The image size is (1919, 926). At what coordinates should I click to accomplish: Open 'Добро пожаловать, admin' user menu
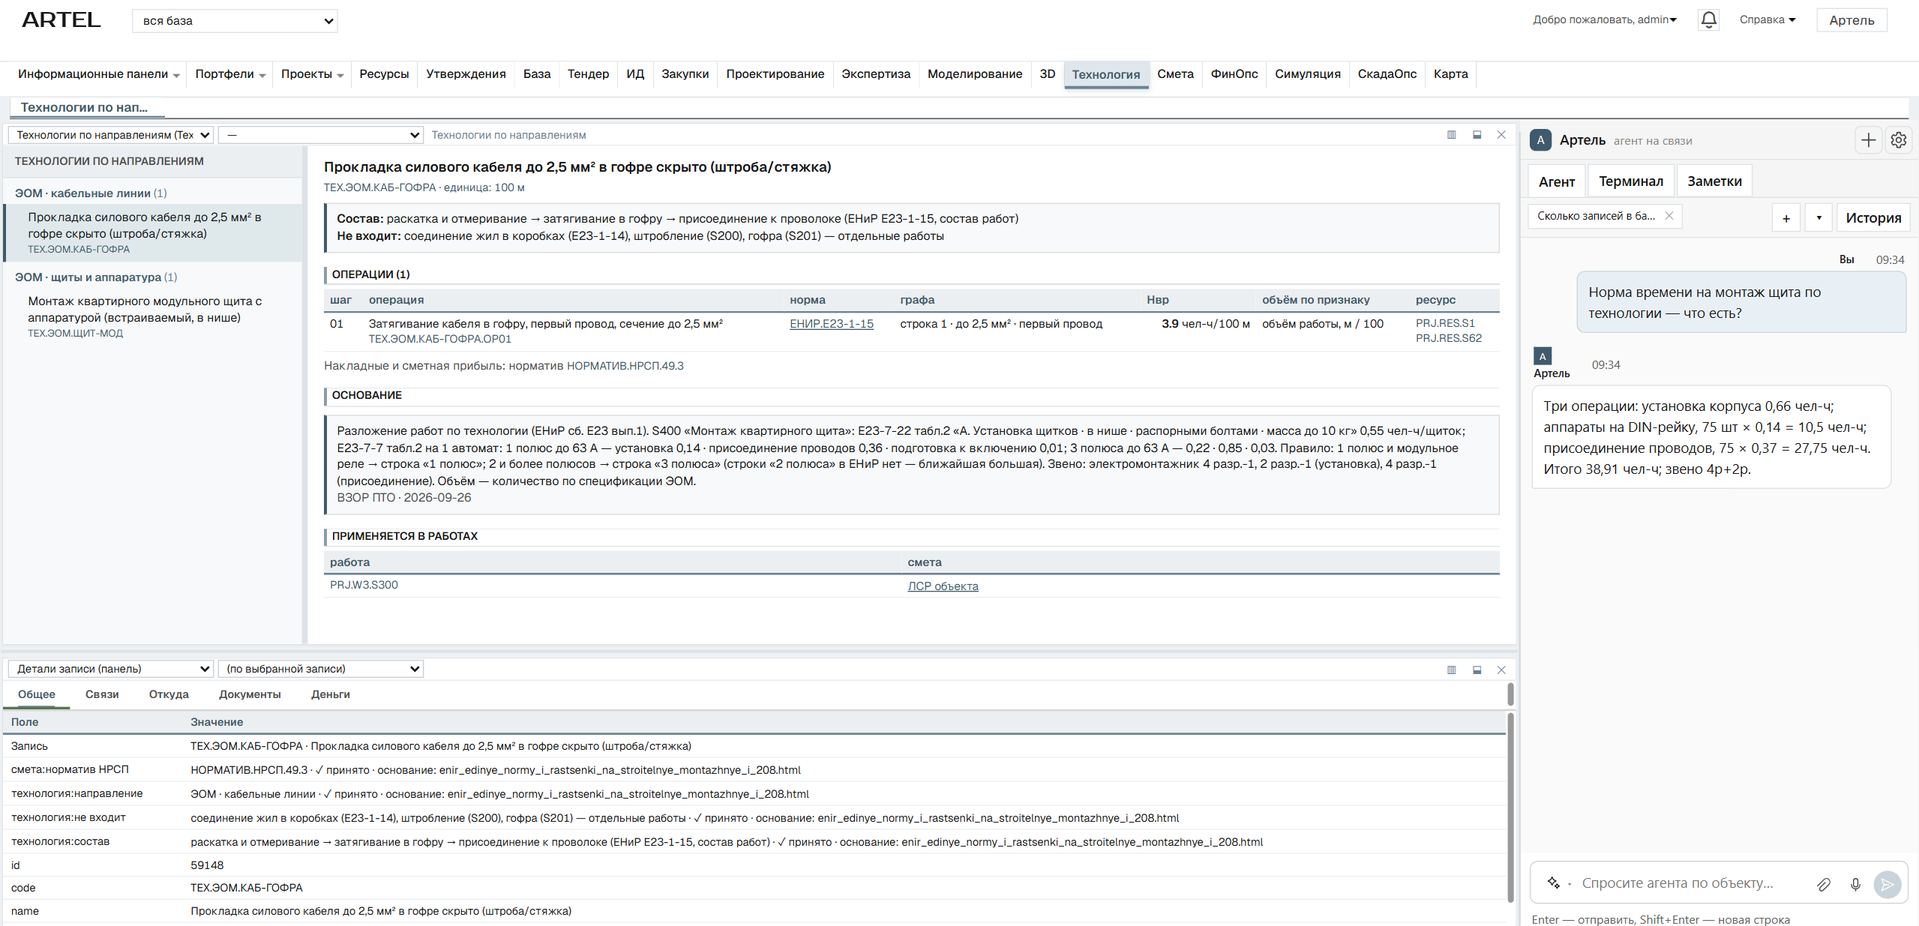click(1605, 20)
